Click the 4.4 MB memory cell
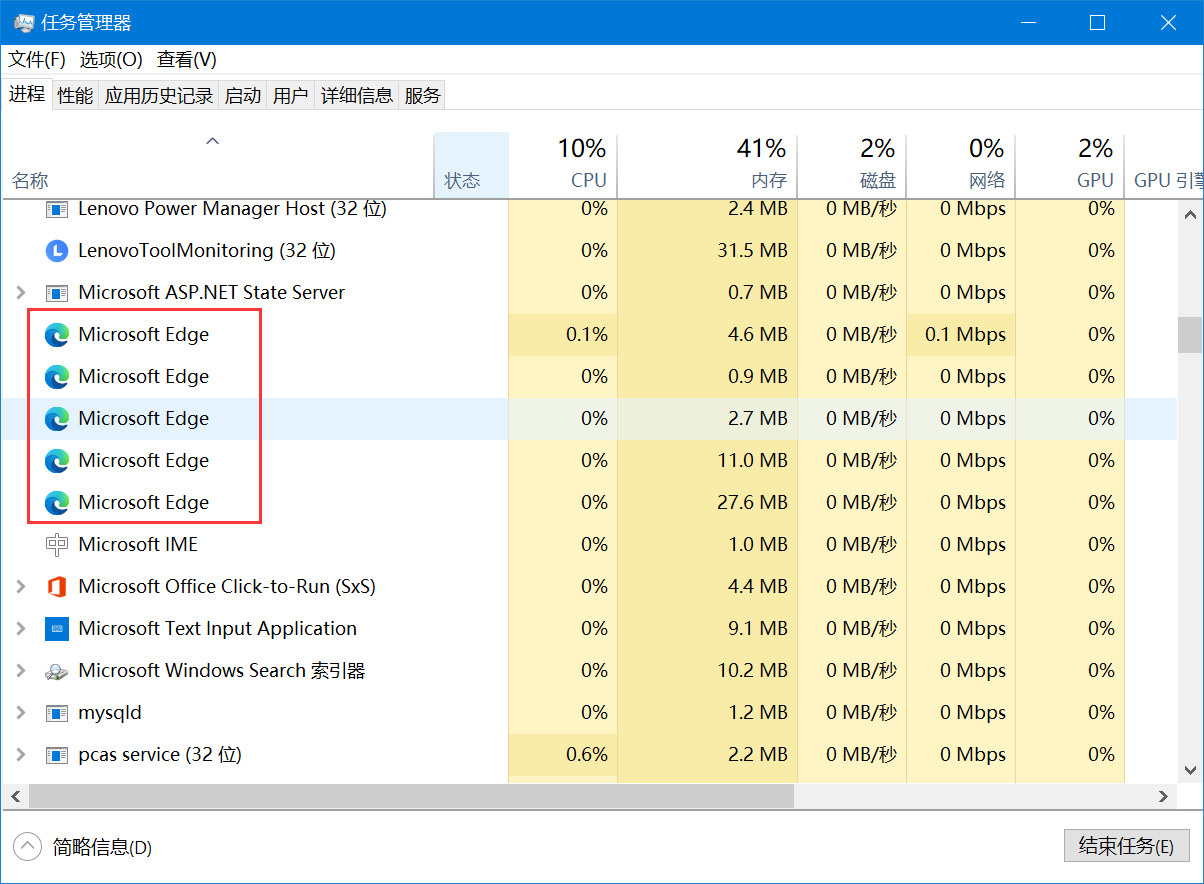The image size is (1204, 884). [707, 587]
